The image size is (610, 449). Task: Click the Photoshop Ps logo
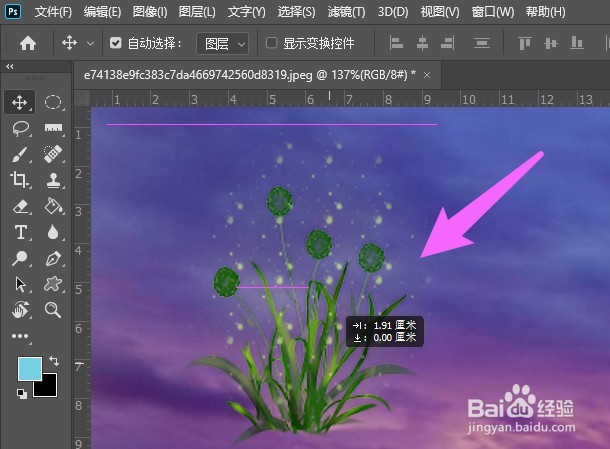click(x=13, y=11)
